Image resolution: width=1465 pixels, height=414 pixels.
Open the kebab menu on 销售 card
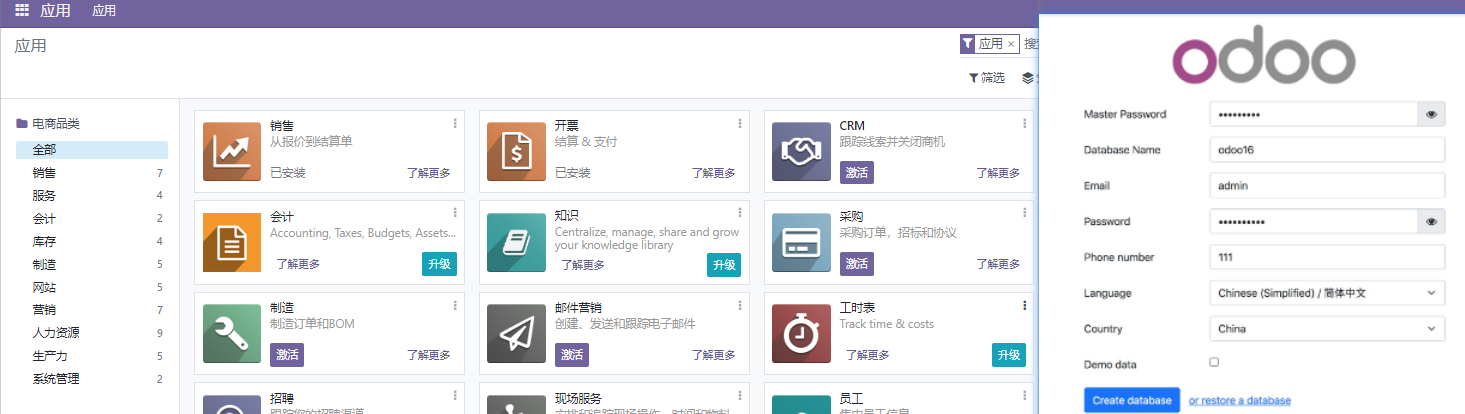point(455,124)
